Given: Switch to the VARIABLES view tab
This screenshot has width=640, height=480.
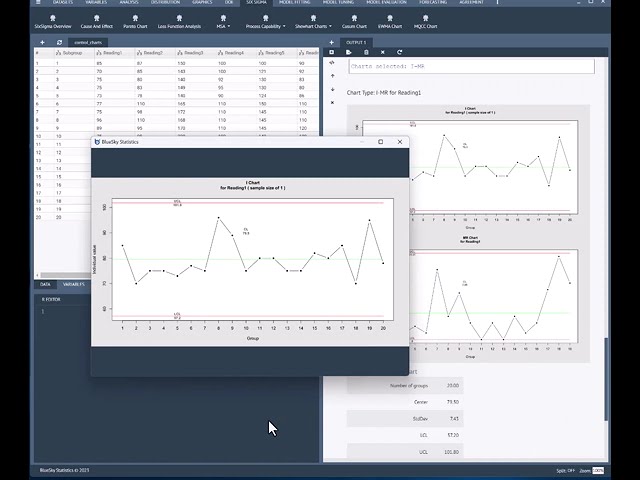Looking at the screenshot, I should [74, 284].
